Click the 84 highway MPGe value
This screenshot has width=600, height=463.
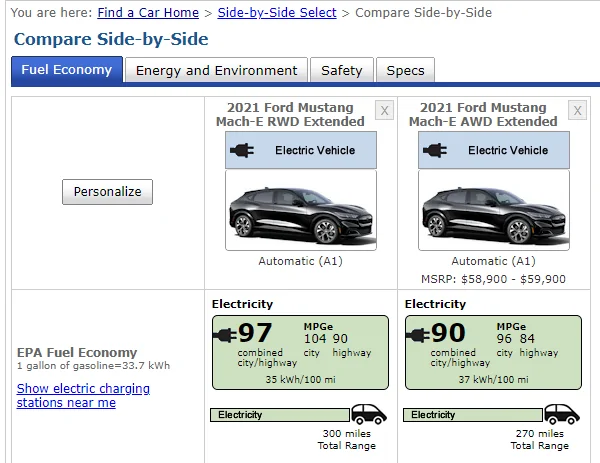pos(527,339)
